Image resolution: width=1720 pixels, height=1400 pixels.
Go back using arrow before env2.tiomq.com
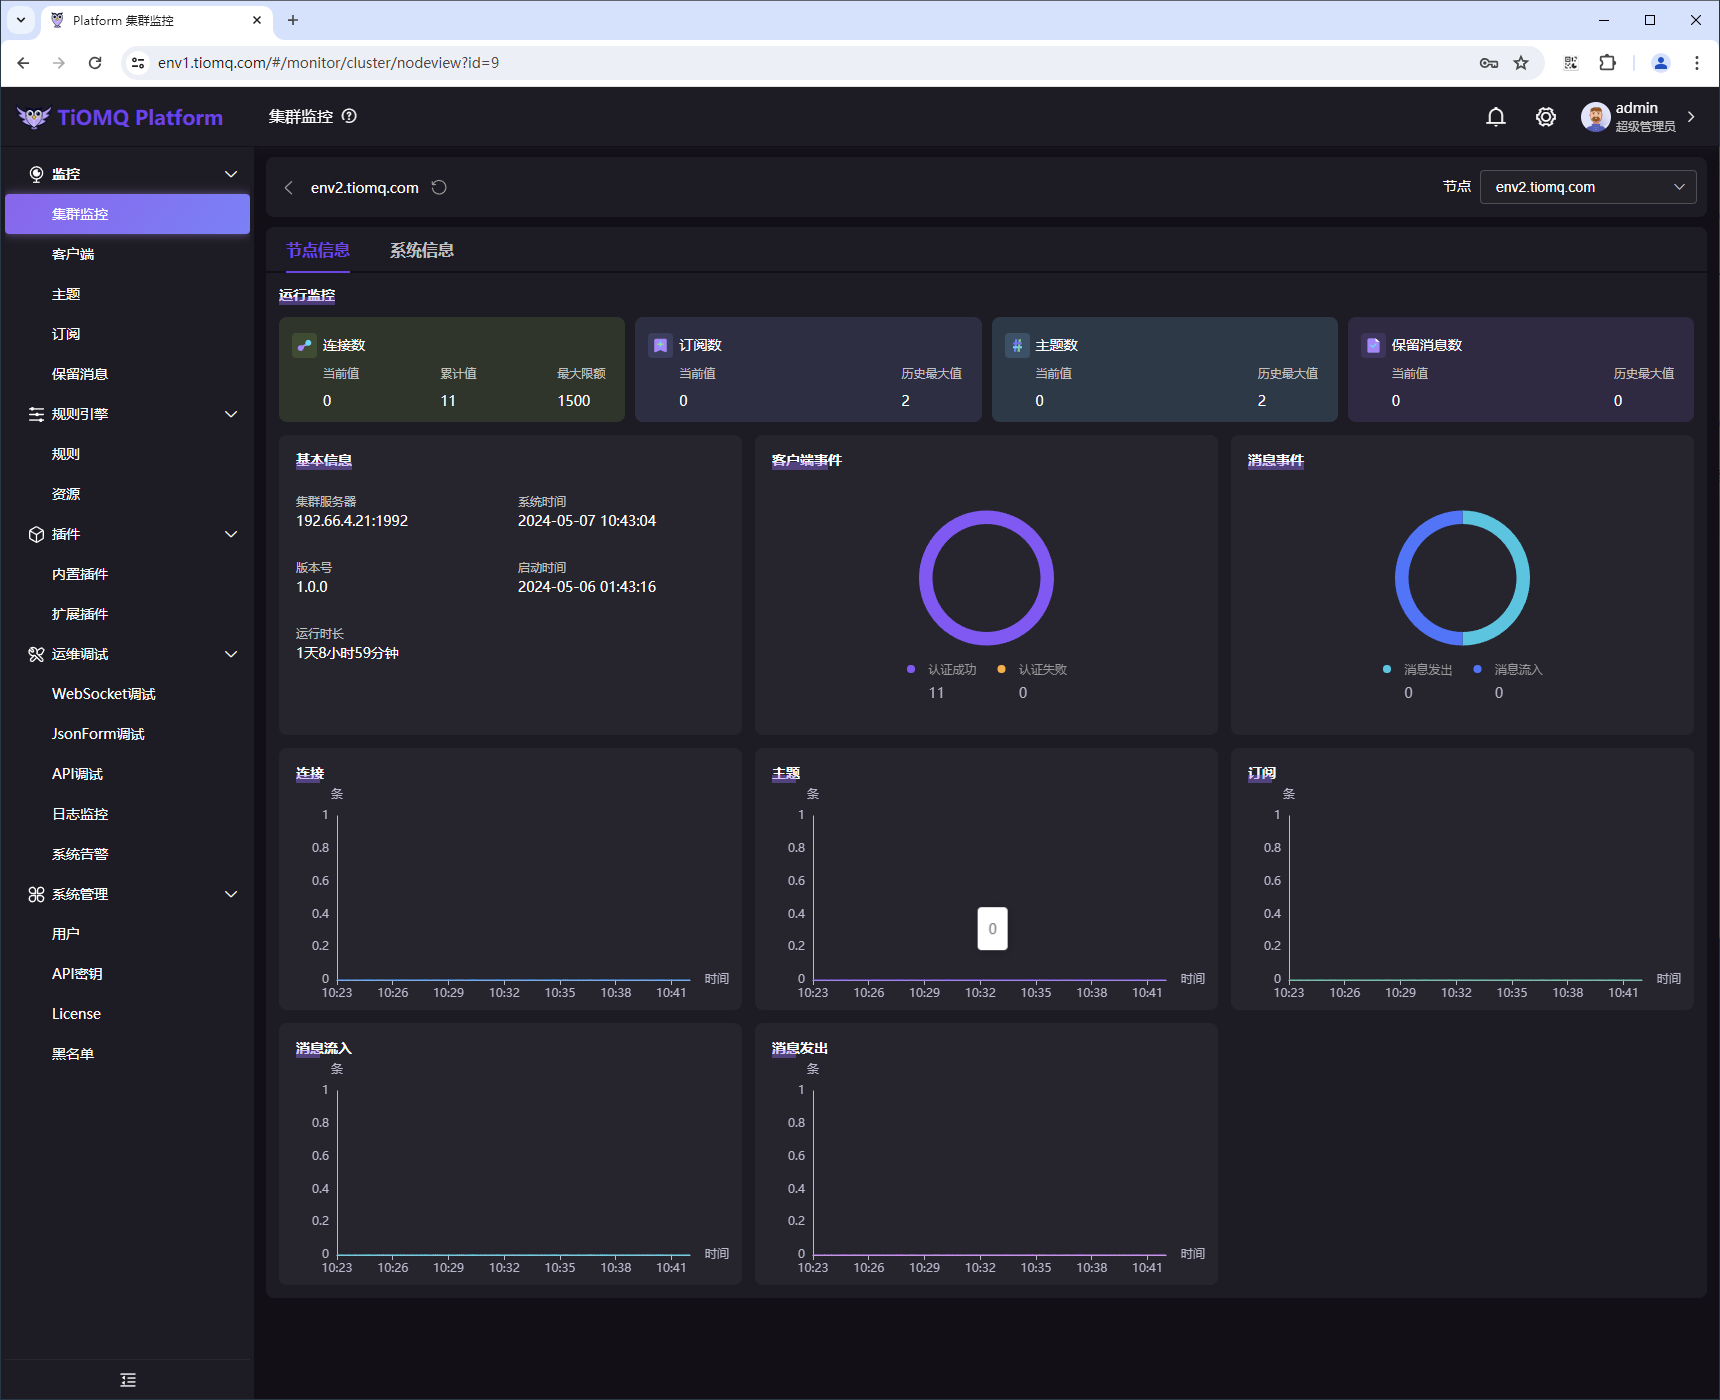289,188
